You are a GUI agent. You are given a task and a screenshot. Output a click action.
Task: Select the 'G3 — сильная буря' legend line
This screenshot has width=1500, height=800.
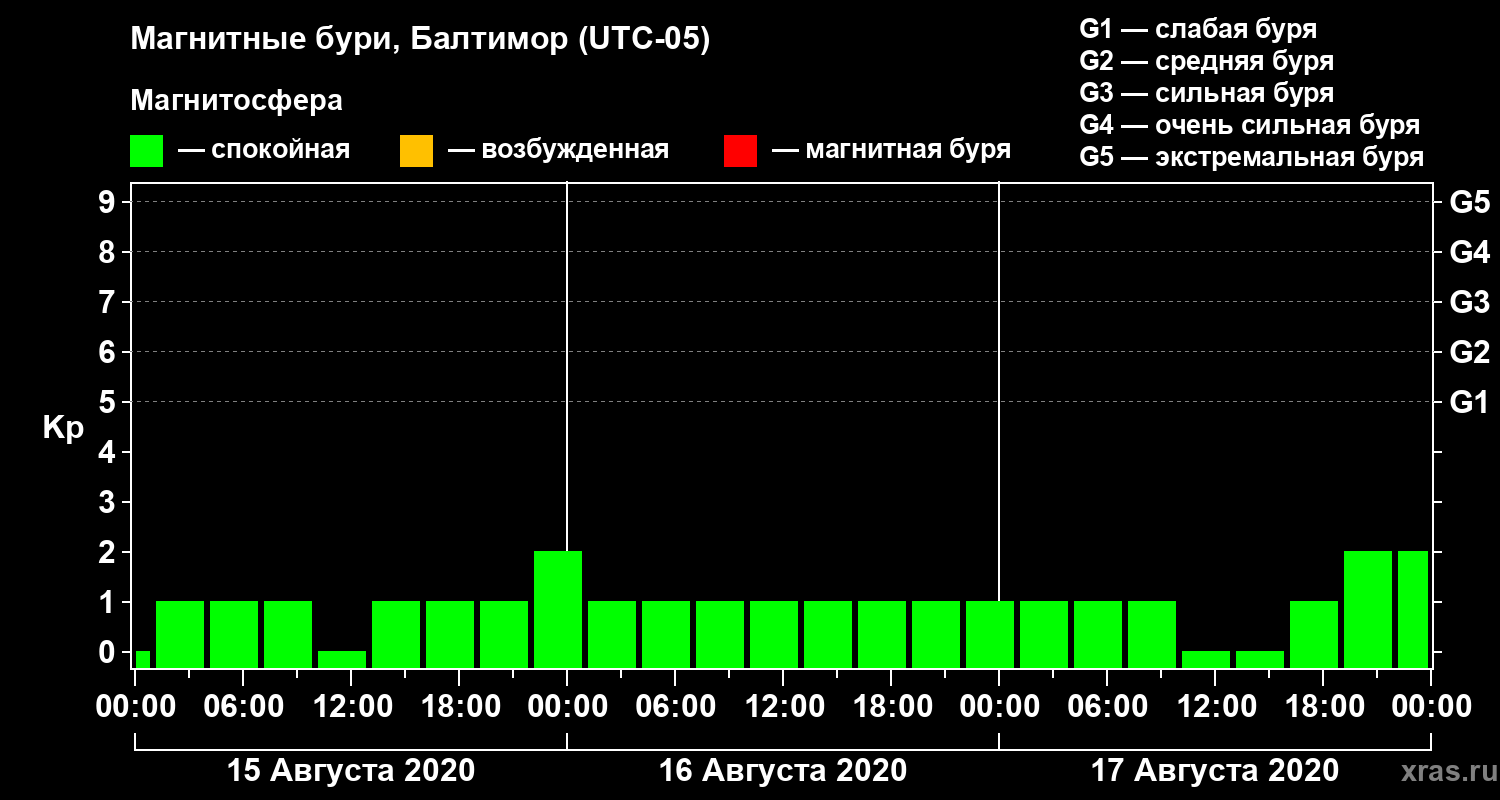(1207, 93)
